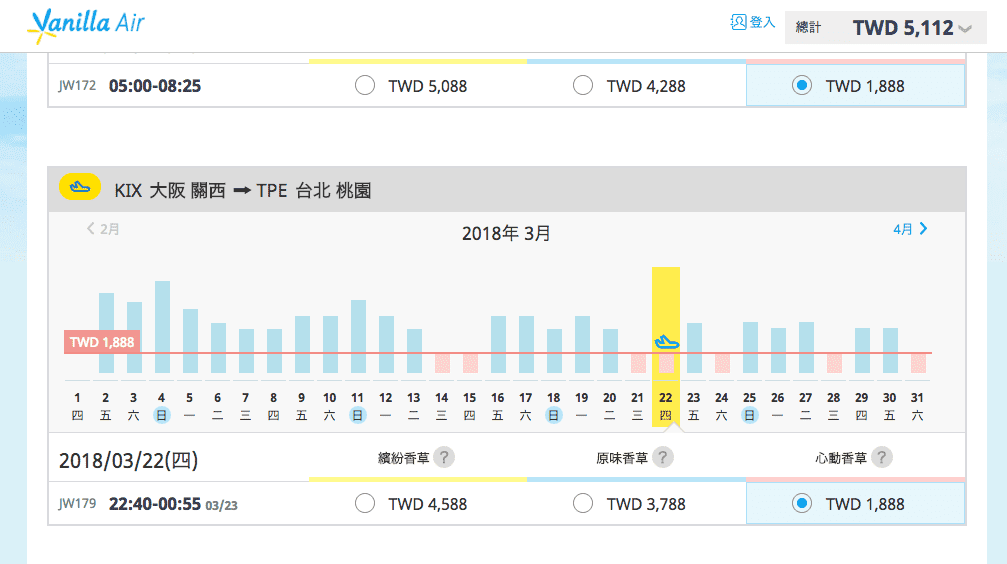This screenshot has height=564, width=1007.
Task: Select March 31 pink low-fare bar
Action: click(x=918, y=363)
